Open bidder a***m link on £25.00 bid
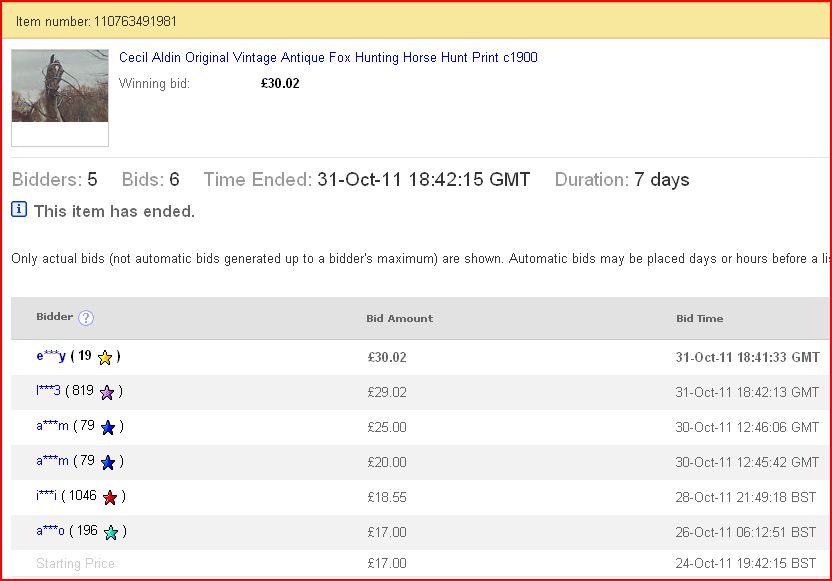 pos(53,426)
